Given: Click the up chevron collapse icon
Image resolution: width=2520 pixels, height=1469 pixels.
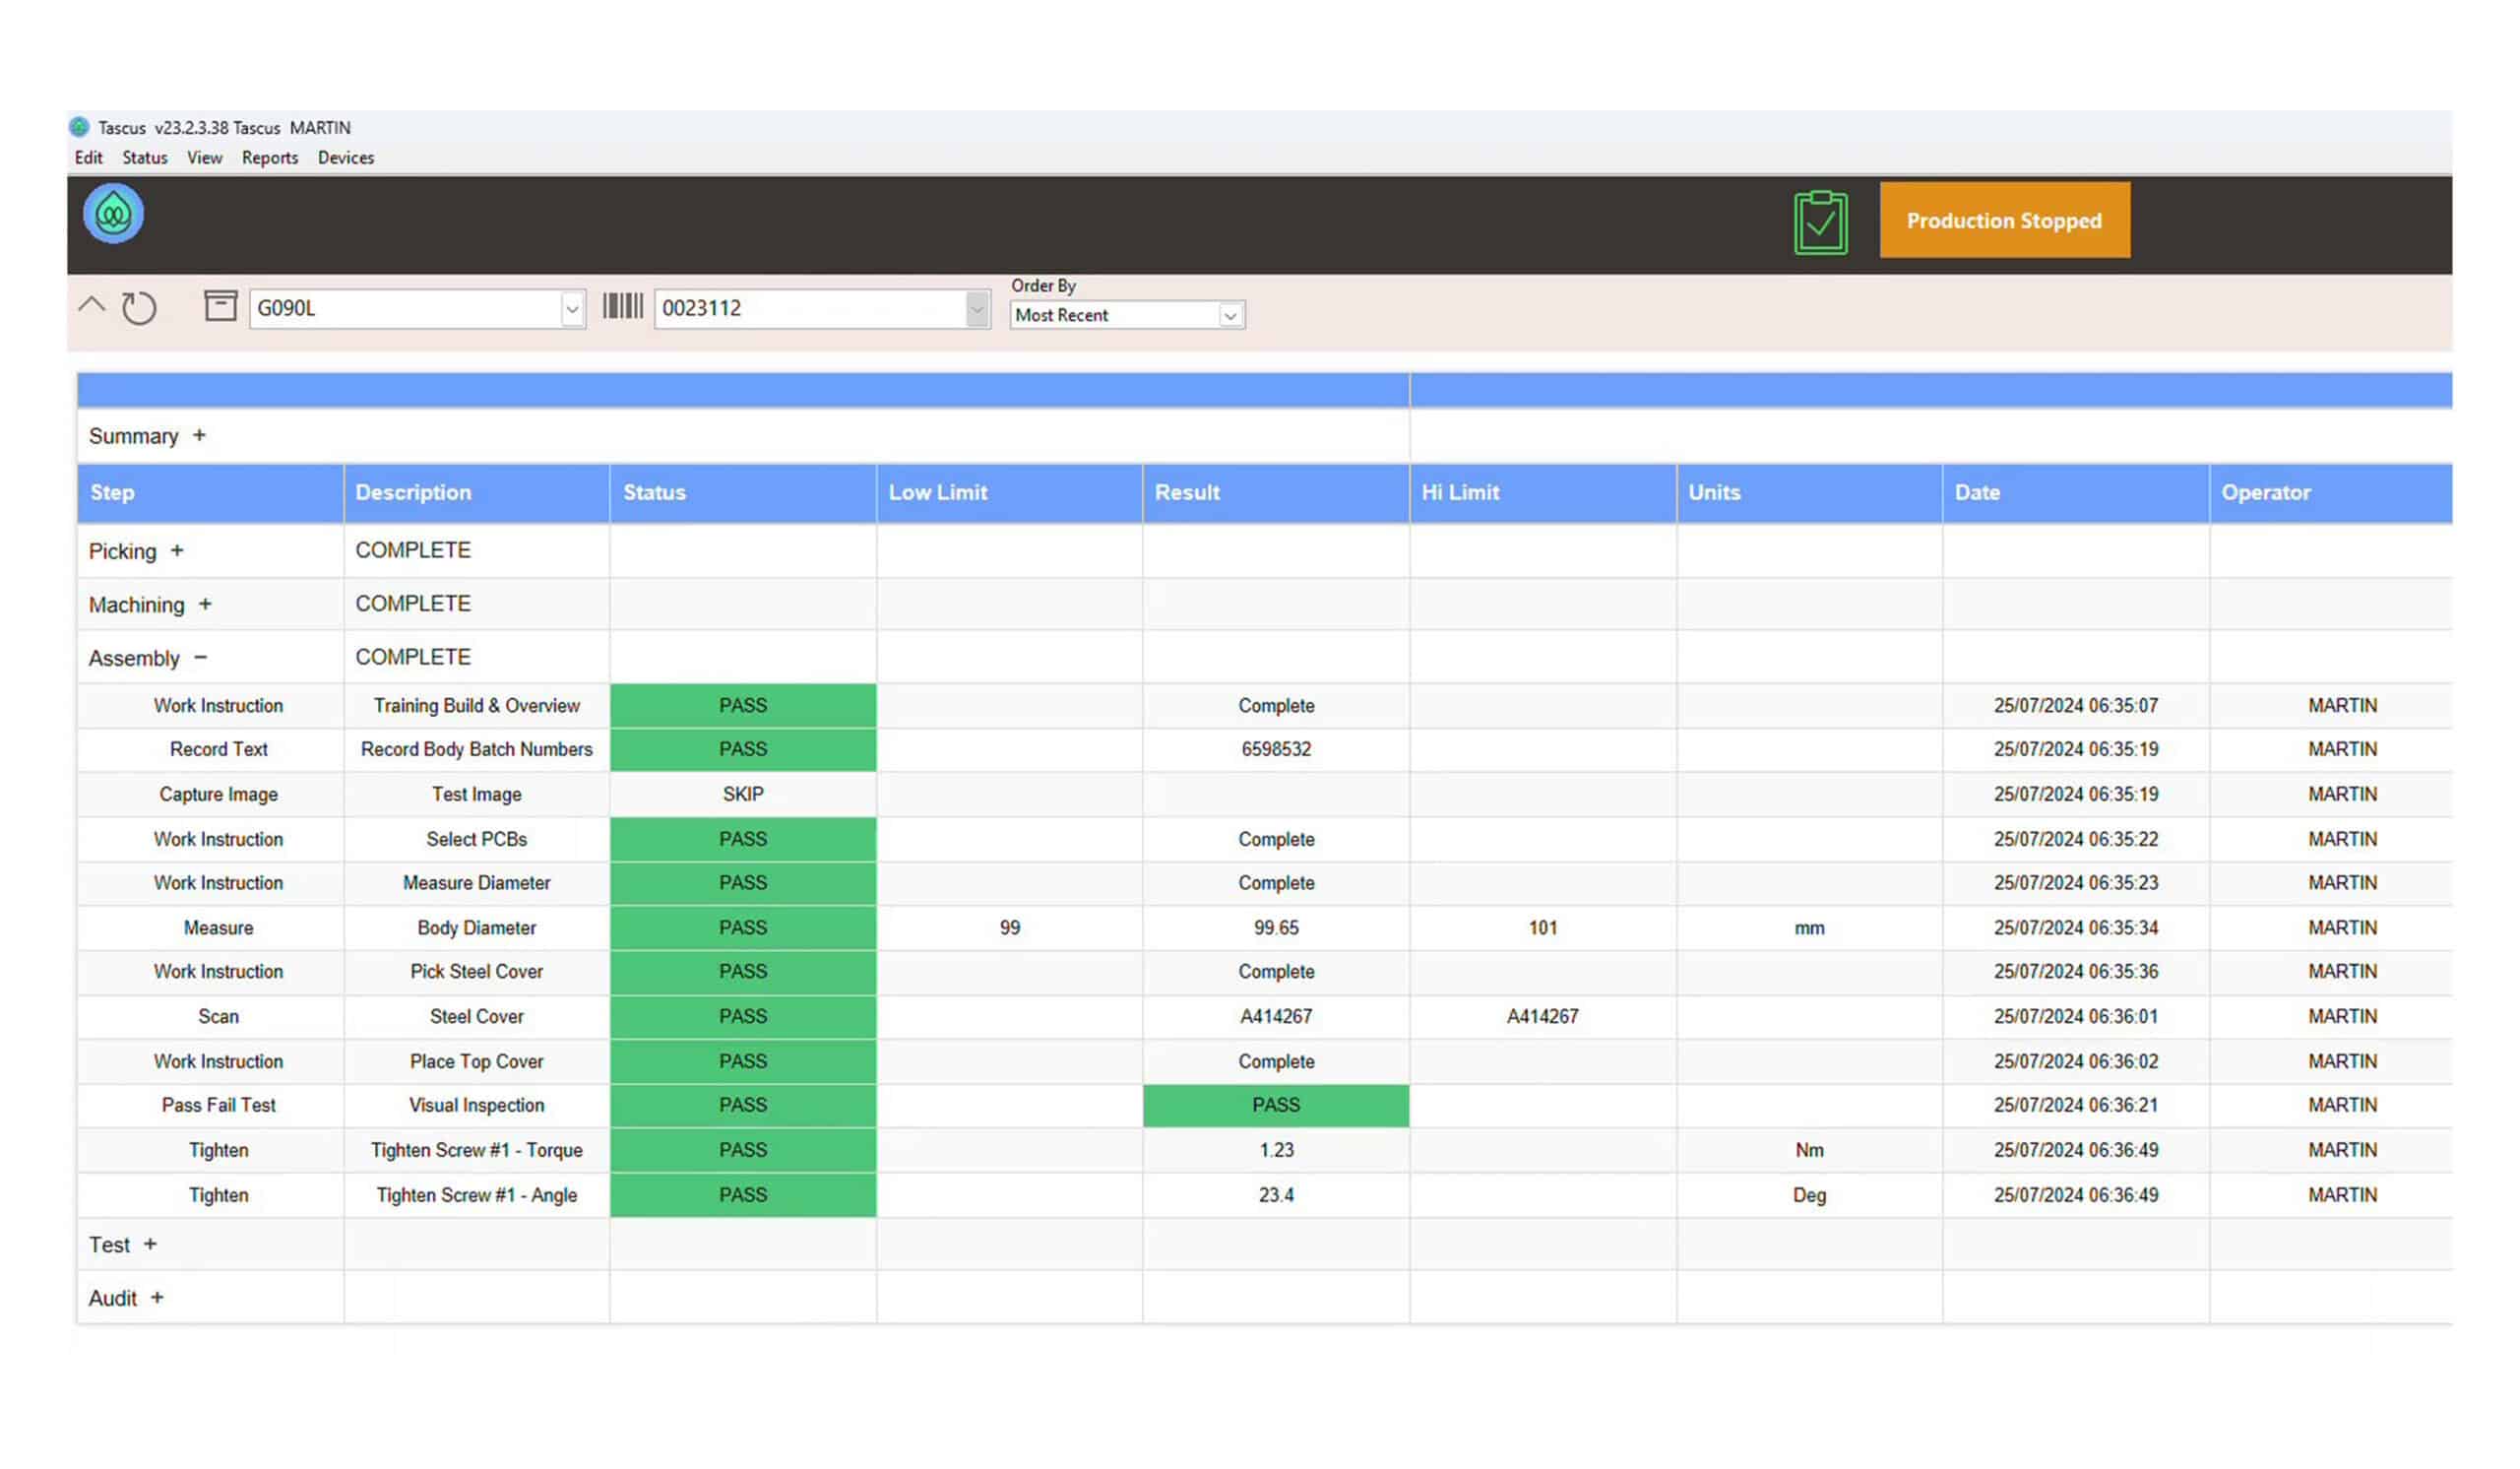Looking at the screenshot, I should 91,305.
